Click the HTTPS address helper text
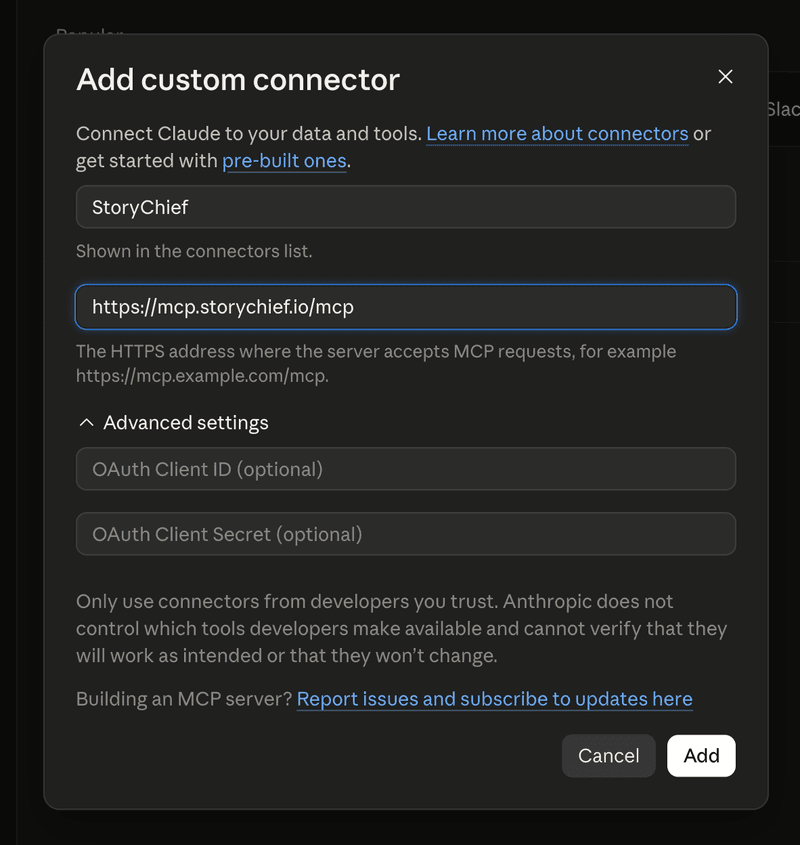The height and width of the screenshot is (845, 800). [376, 363]
